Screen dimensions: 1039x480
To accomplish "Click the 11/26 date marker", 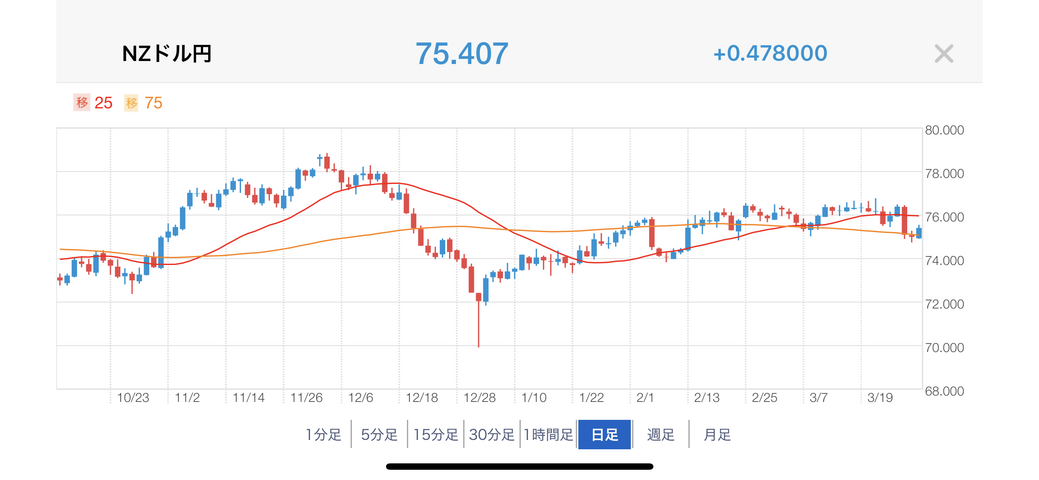I will coord(306,398).
